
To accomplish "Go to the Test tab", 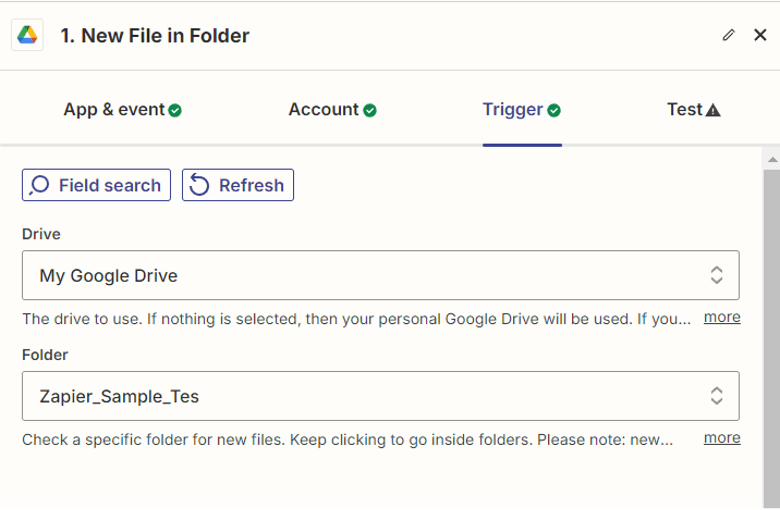I will point(693,109).
